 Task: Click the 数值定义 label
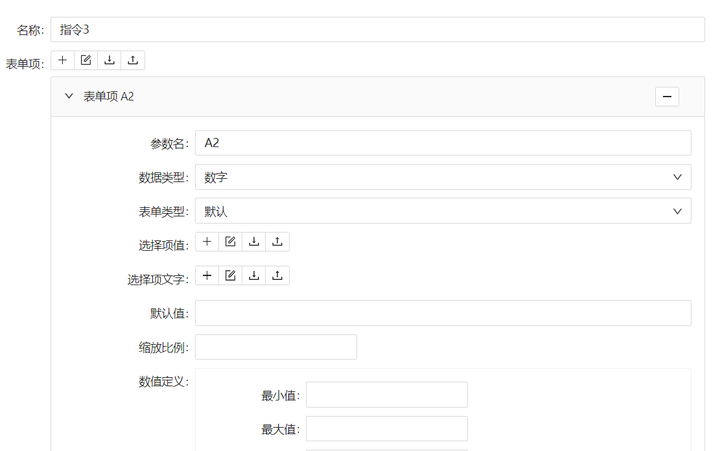[x=163, y=382]
